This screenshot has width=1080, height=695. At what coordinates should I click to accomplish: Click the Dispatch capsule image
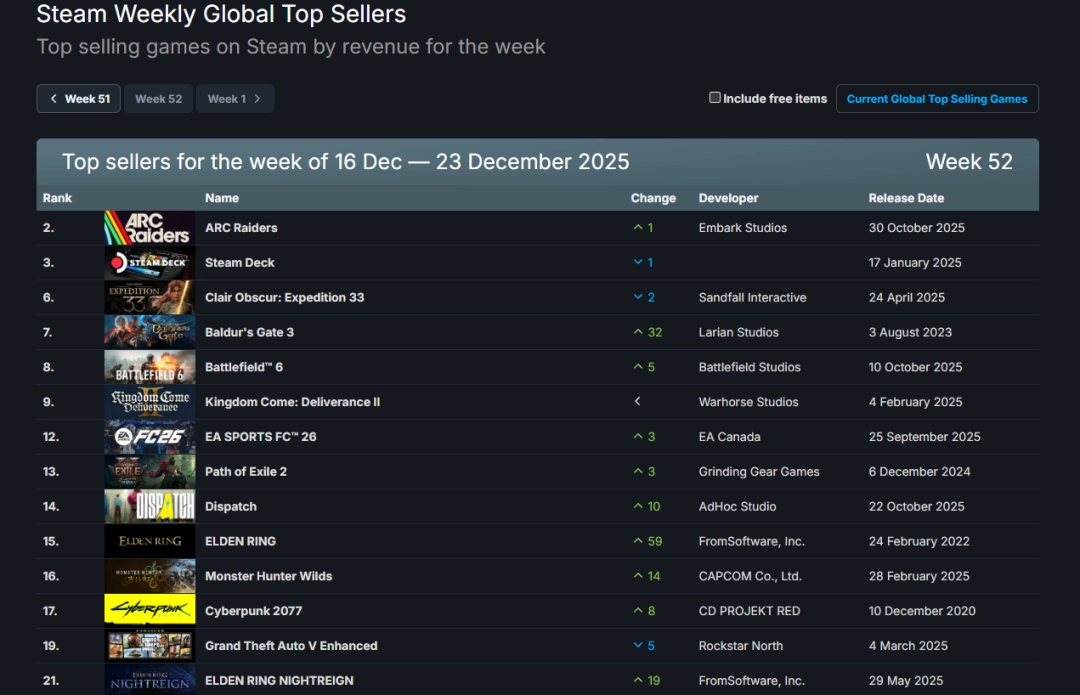(149, 506)
